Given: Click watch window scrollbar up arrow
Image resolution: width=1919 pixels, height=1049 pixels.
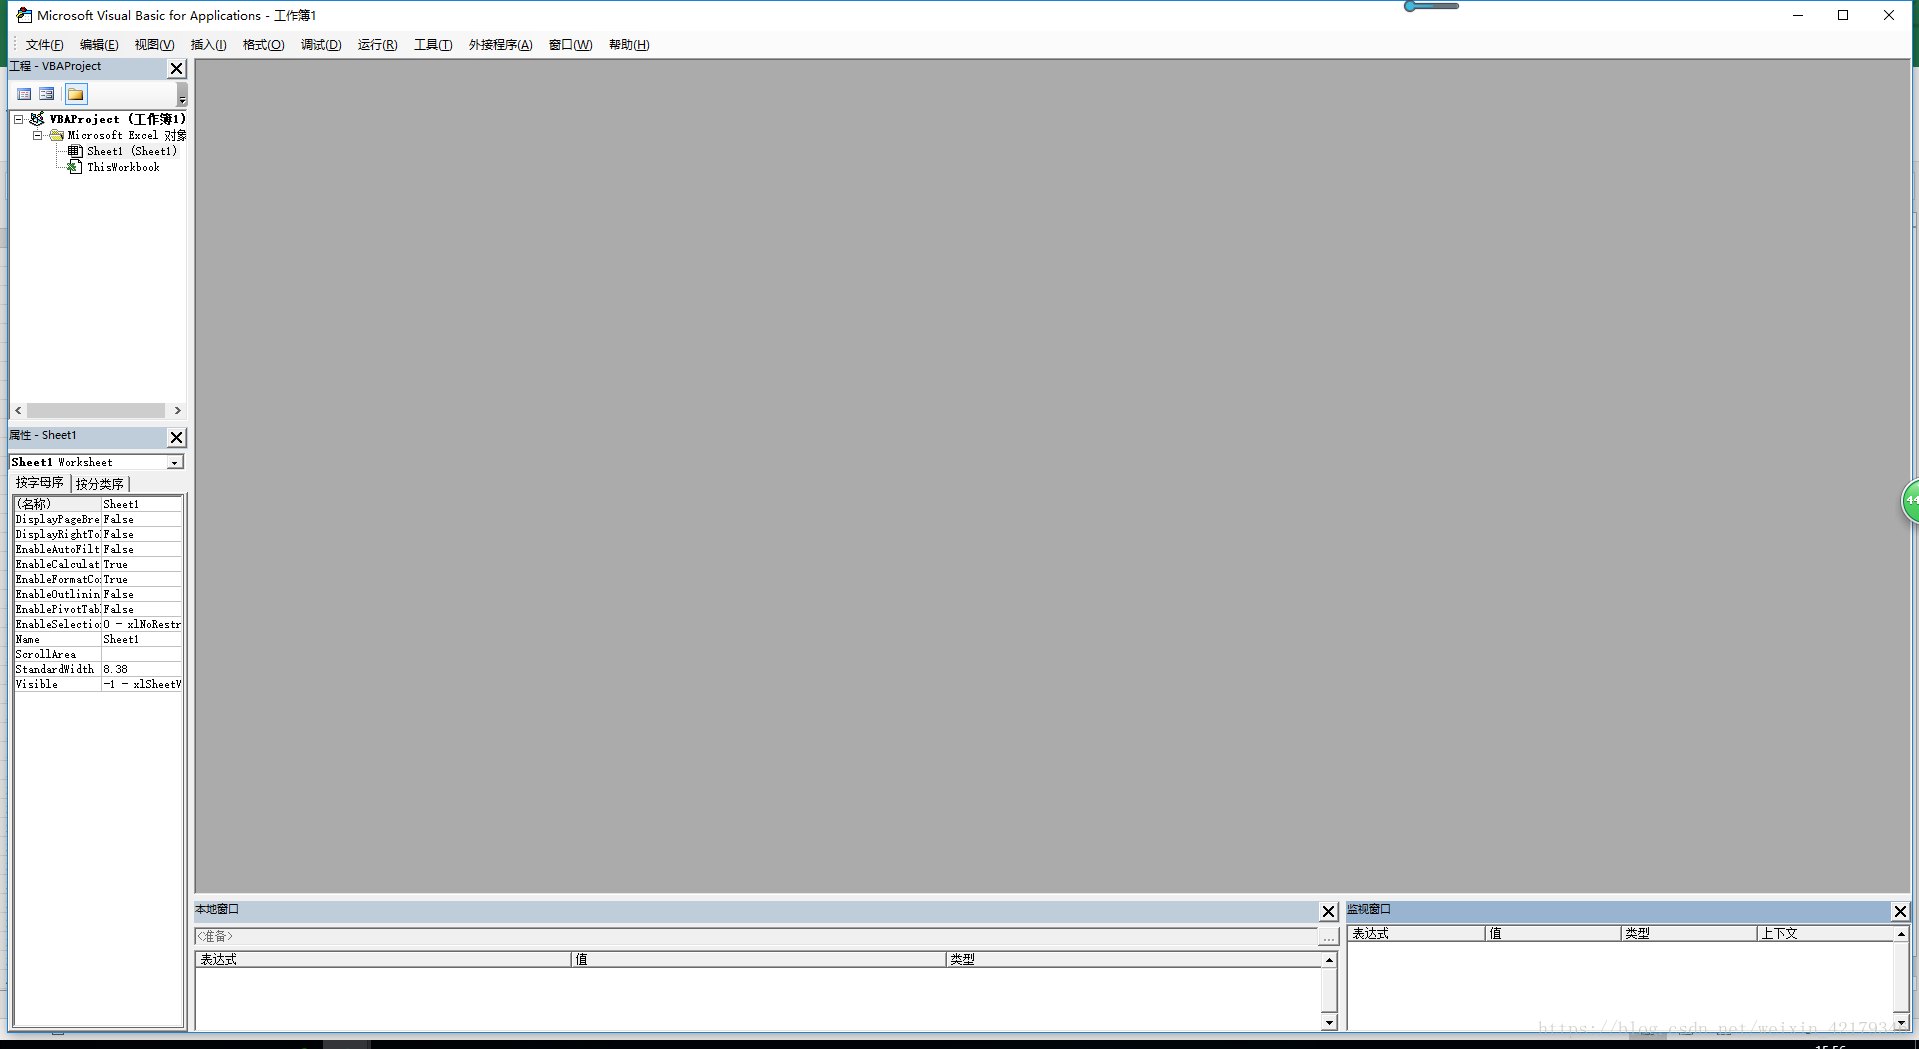Looking at the screenshot, I should pos(1901,934).
